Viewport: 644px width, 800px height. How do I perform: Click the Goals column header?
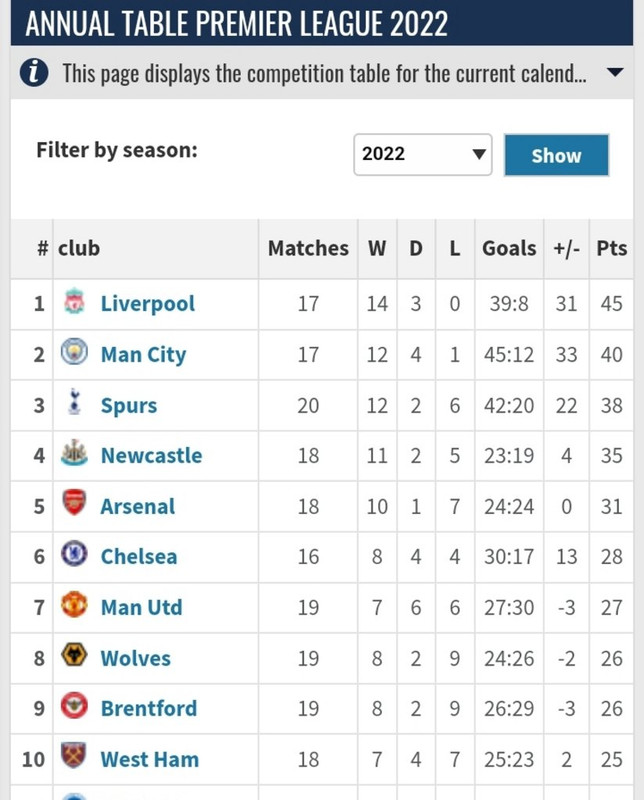509,248
